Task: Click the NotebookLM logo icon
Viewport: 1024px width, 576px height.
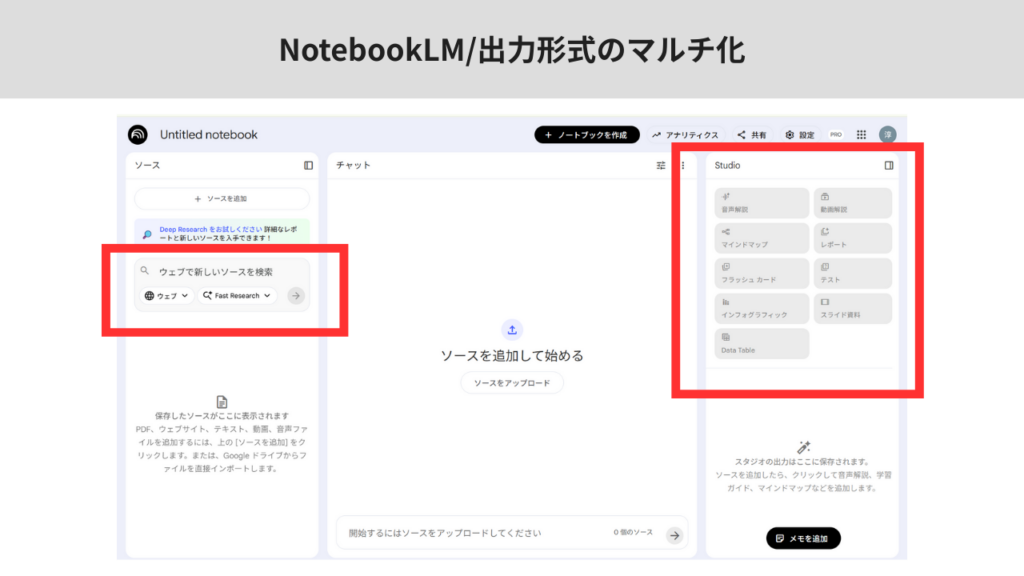Action: tap(138, 135)
